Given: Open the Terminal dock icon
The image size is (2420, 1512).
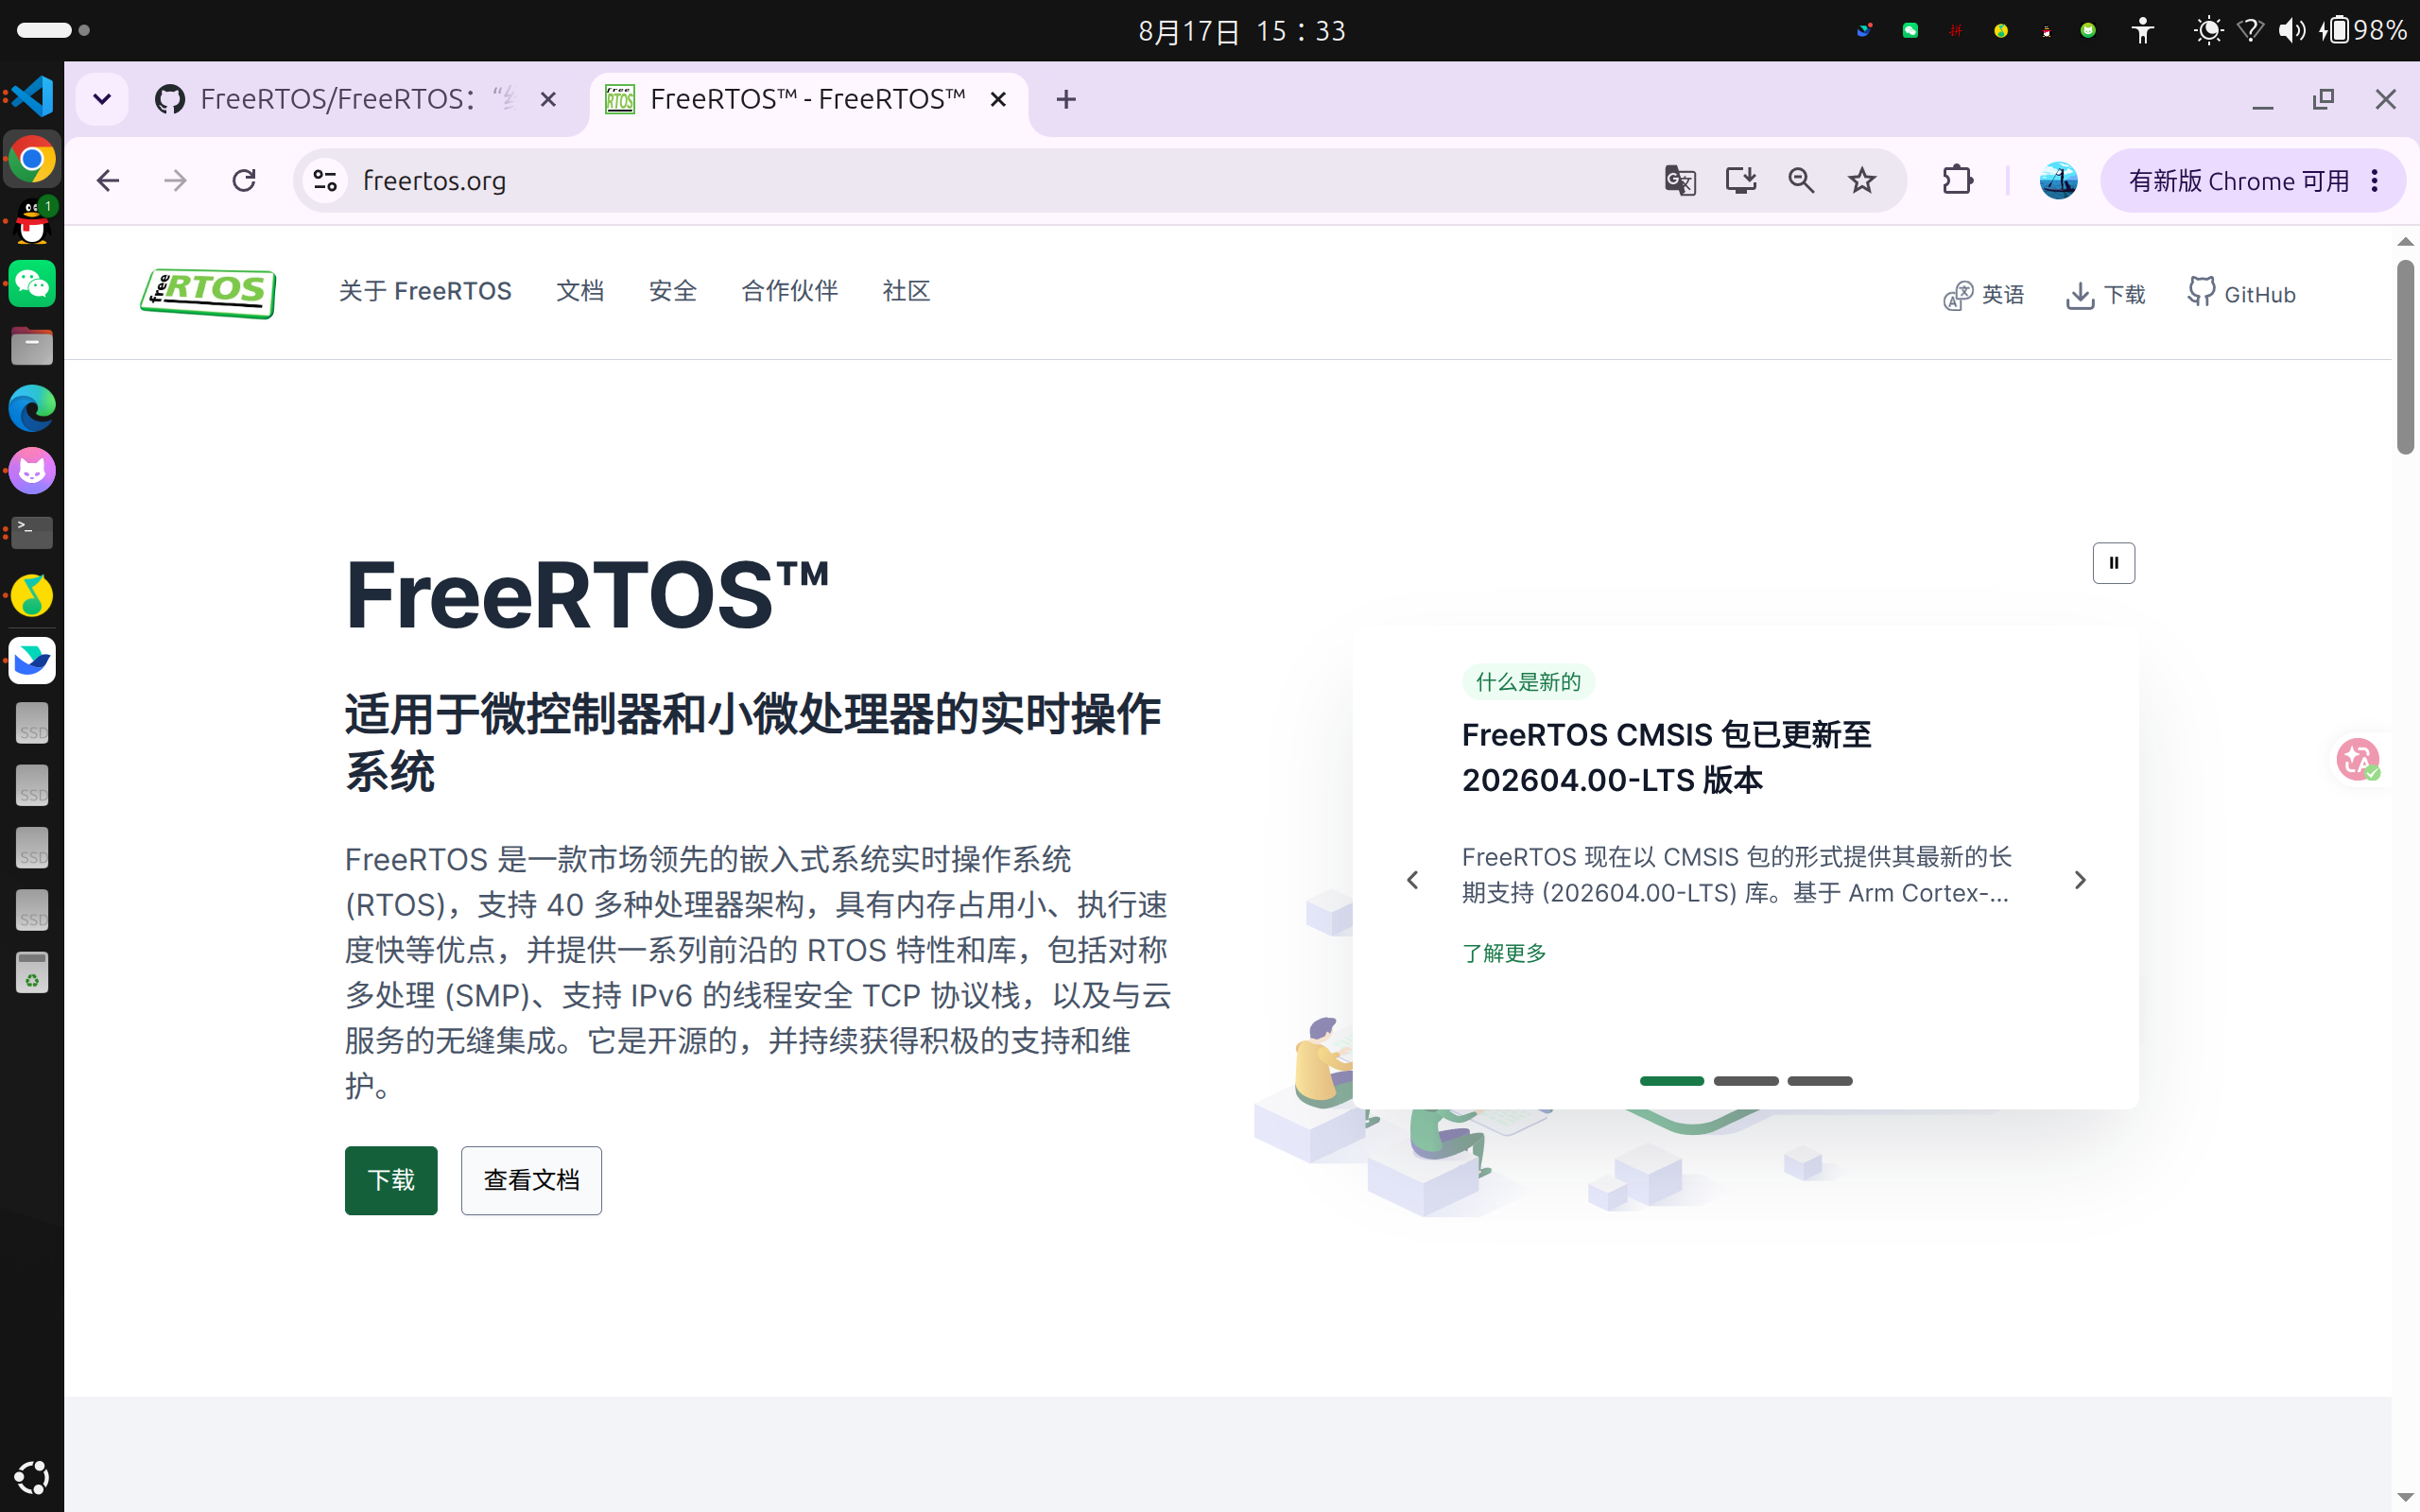Looking at the screenshot, I should click(32, 533).
